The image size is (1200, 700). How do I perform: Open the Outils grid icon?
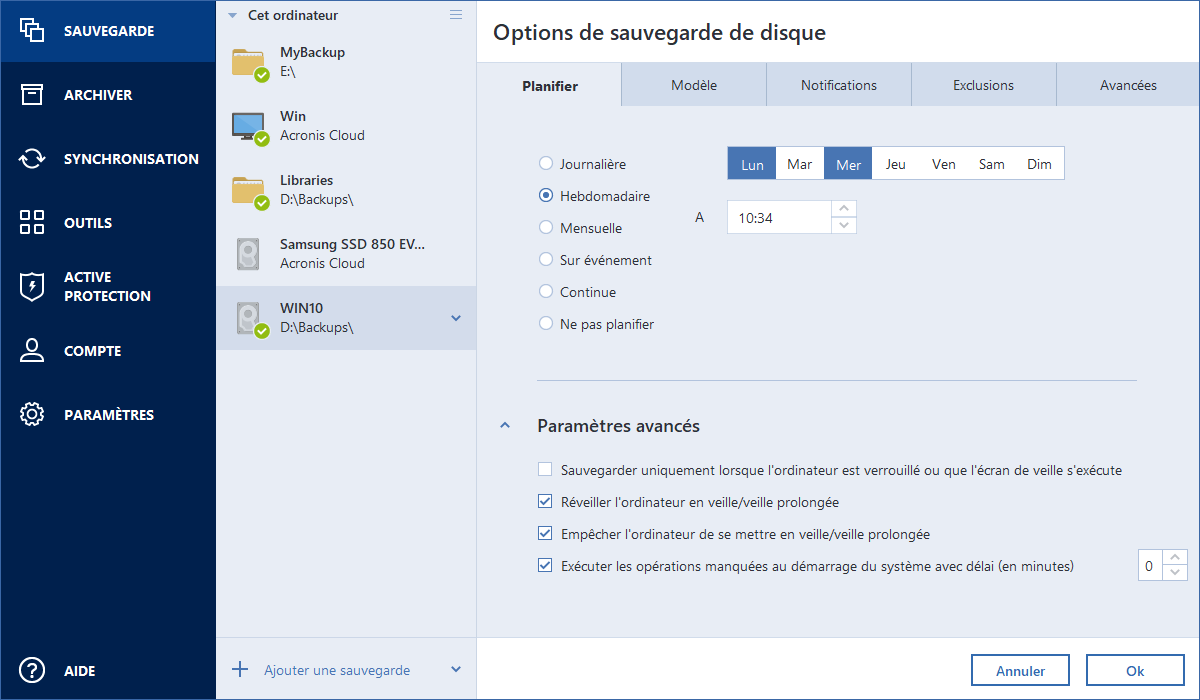(32, 223)
